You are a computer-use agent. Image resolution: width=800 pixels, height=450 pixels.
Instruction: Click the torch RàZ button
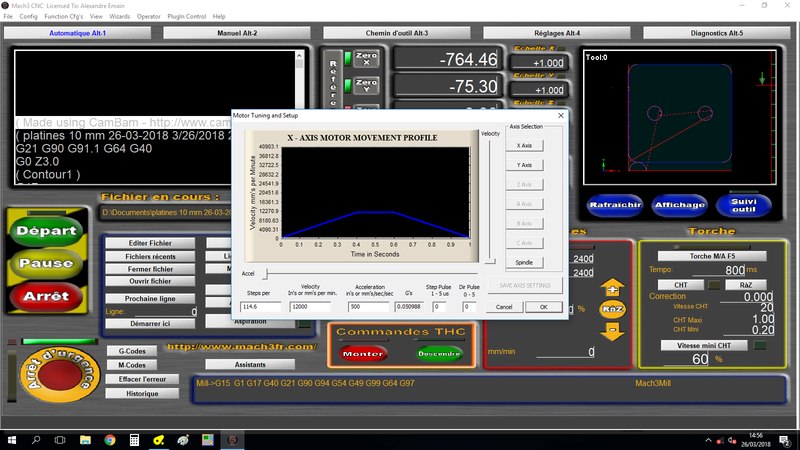[x=745, y=285]
